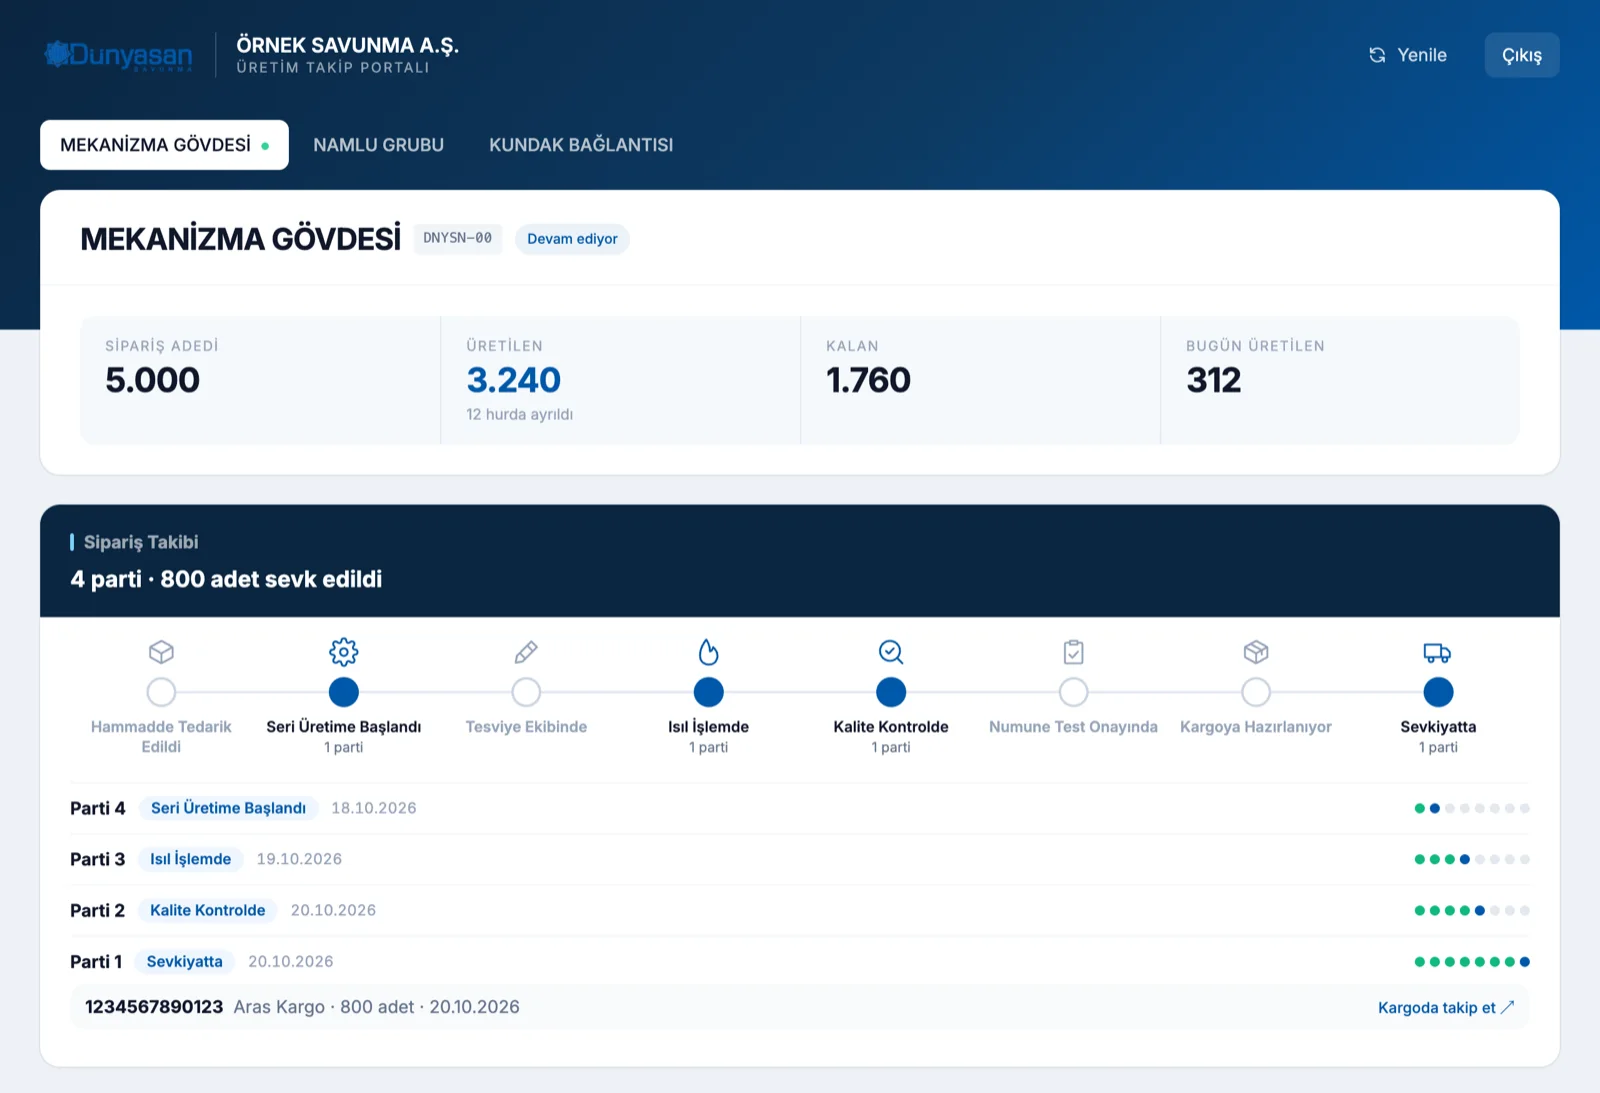Select the Numune Test Onayında stage circle
Screen dimensions: 1600x1093
[x=1073, y=692]
